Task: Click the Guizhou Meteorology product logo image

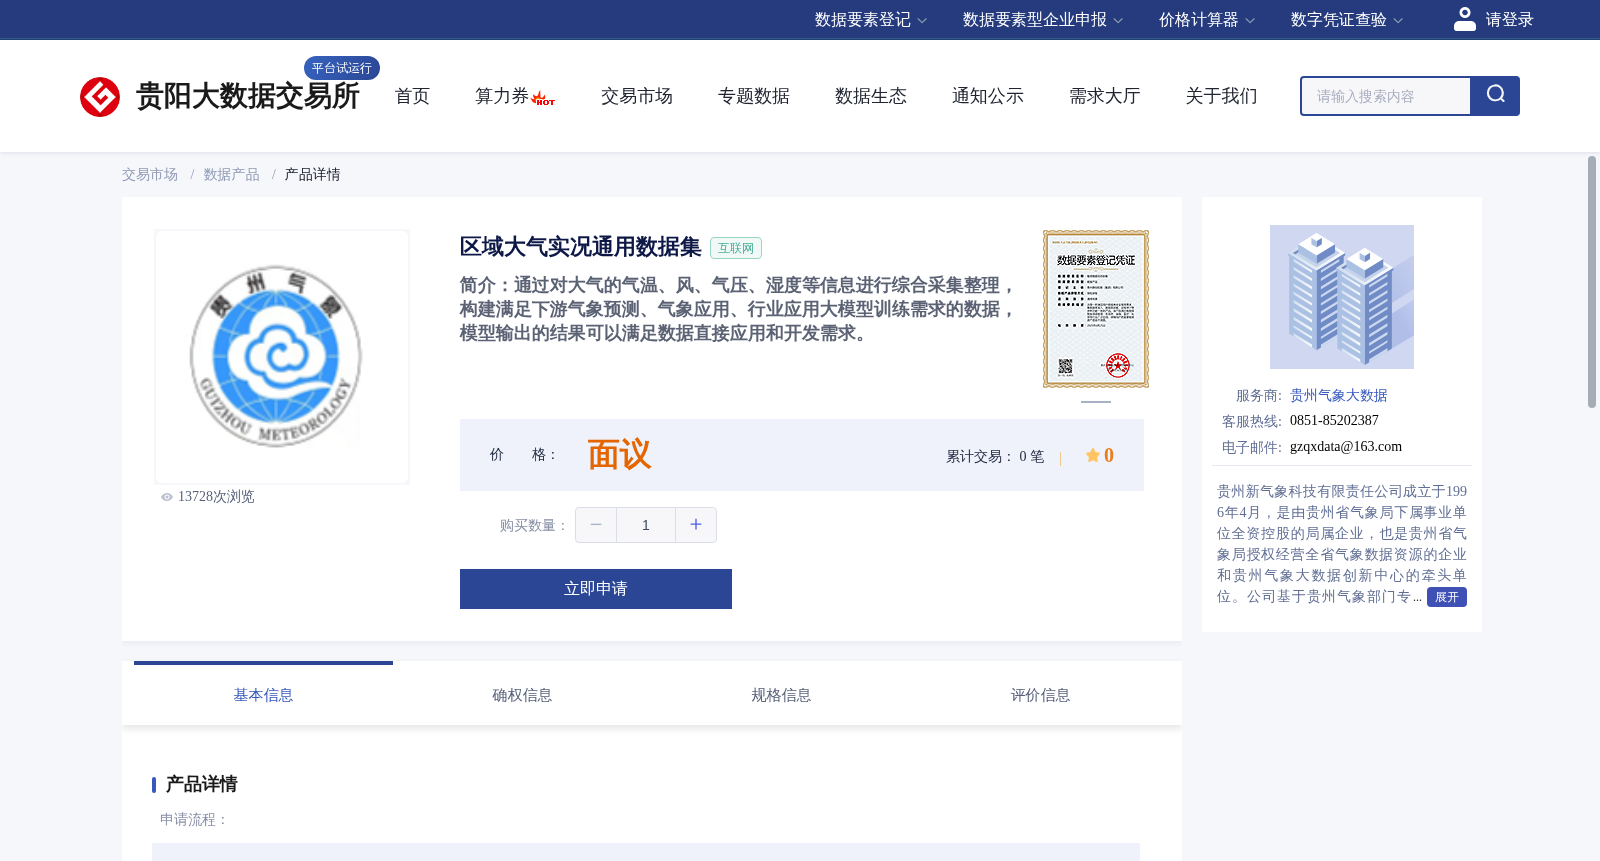Action: pyautogui.click(x=282, y=357)
